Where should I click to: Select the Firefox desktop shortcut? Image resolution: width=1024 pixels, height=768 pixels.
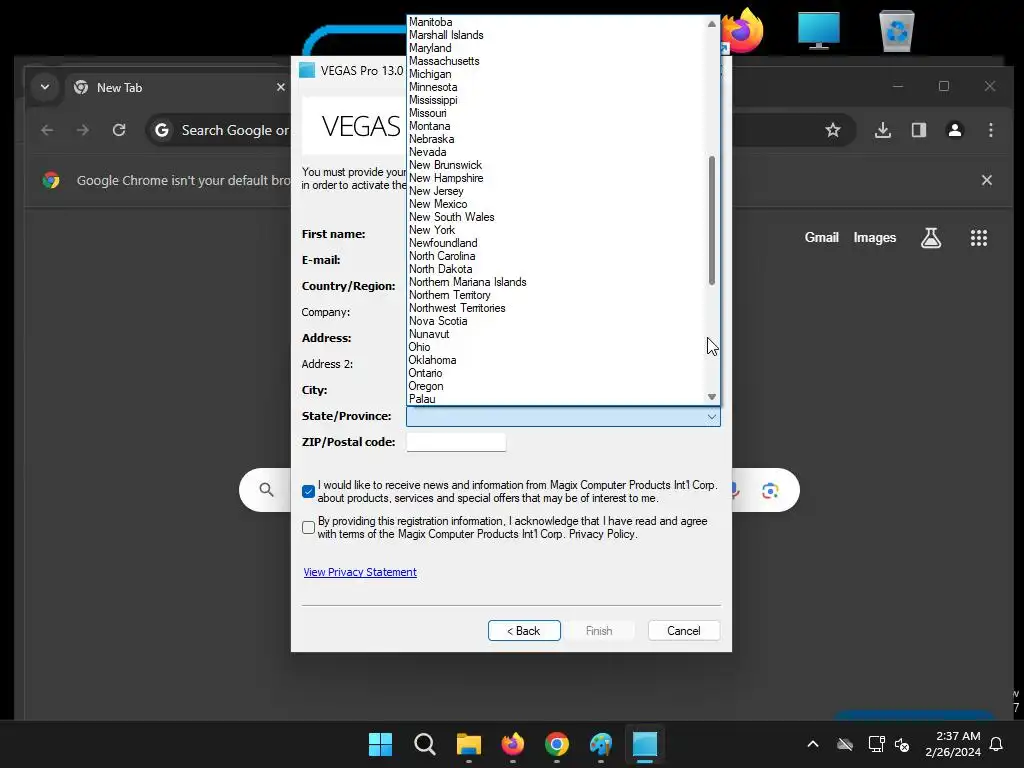click(x=743, y=31)
